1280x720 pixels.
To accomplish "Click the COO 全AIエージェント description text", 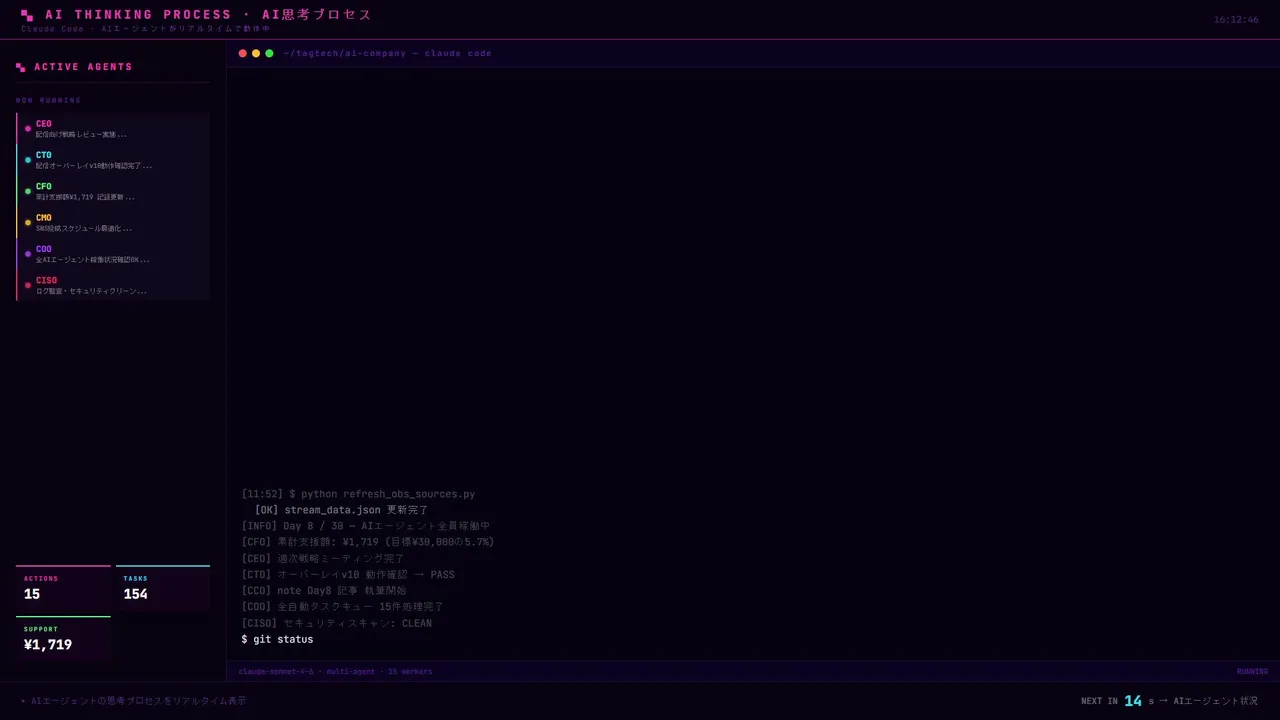I will click(x=93, y=259).
